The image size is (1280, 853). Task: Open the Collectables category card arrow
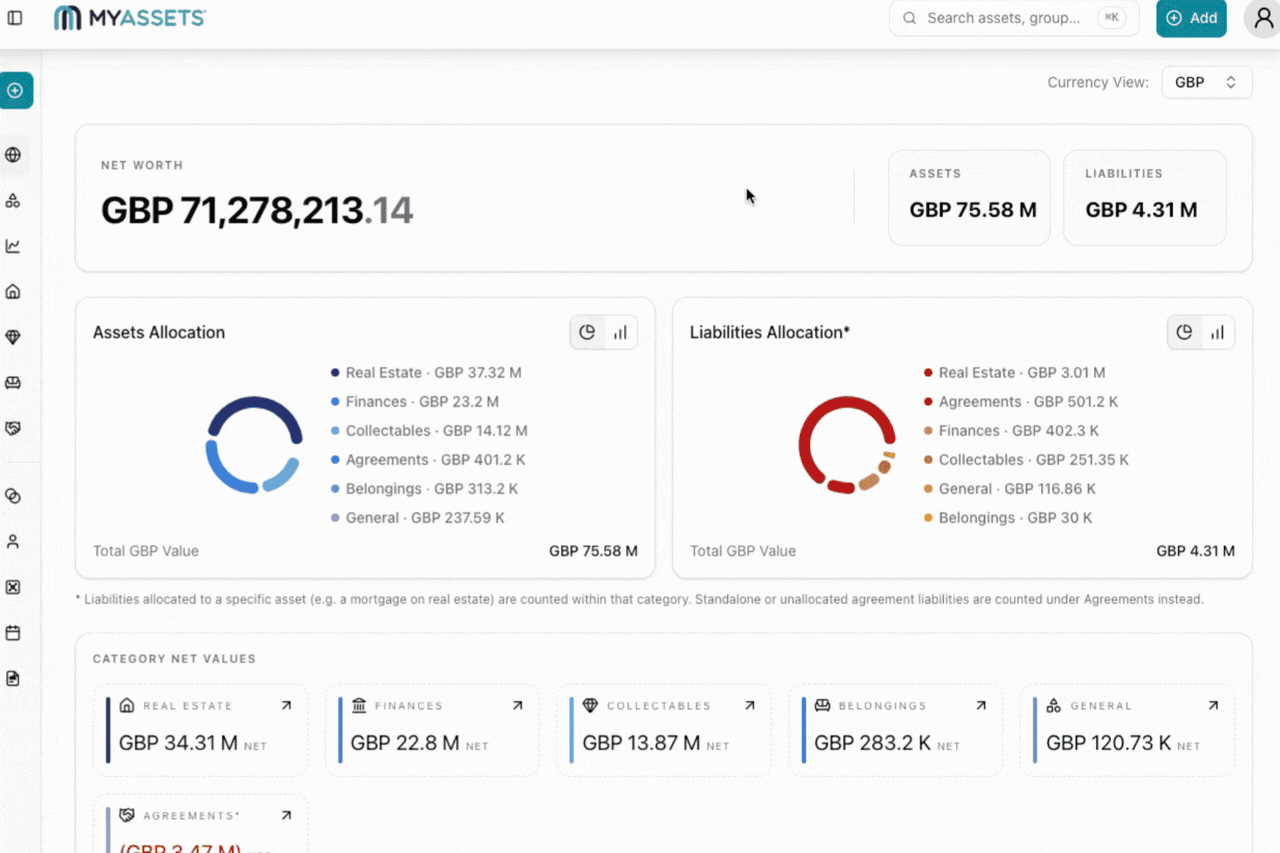(x=749, y=706)
